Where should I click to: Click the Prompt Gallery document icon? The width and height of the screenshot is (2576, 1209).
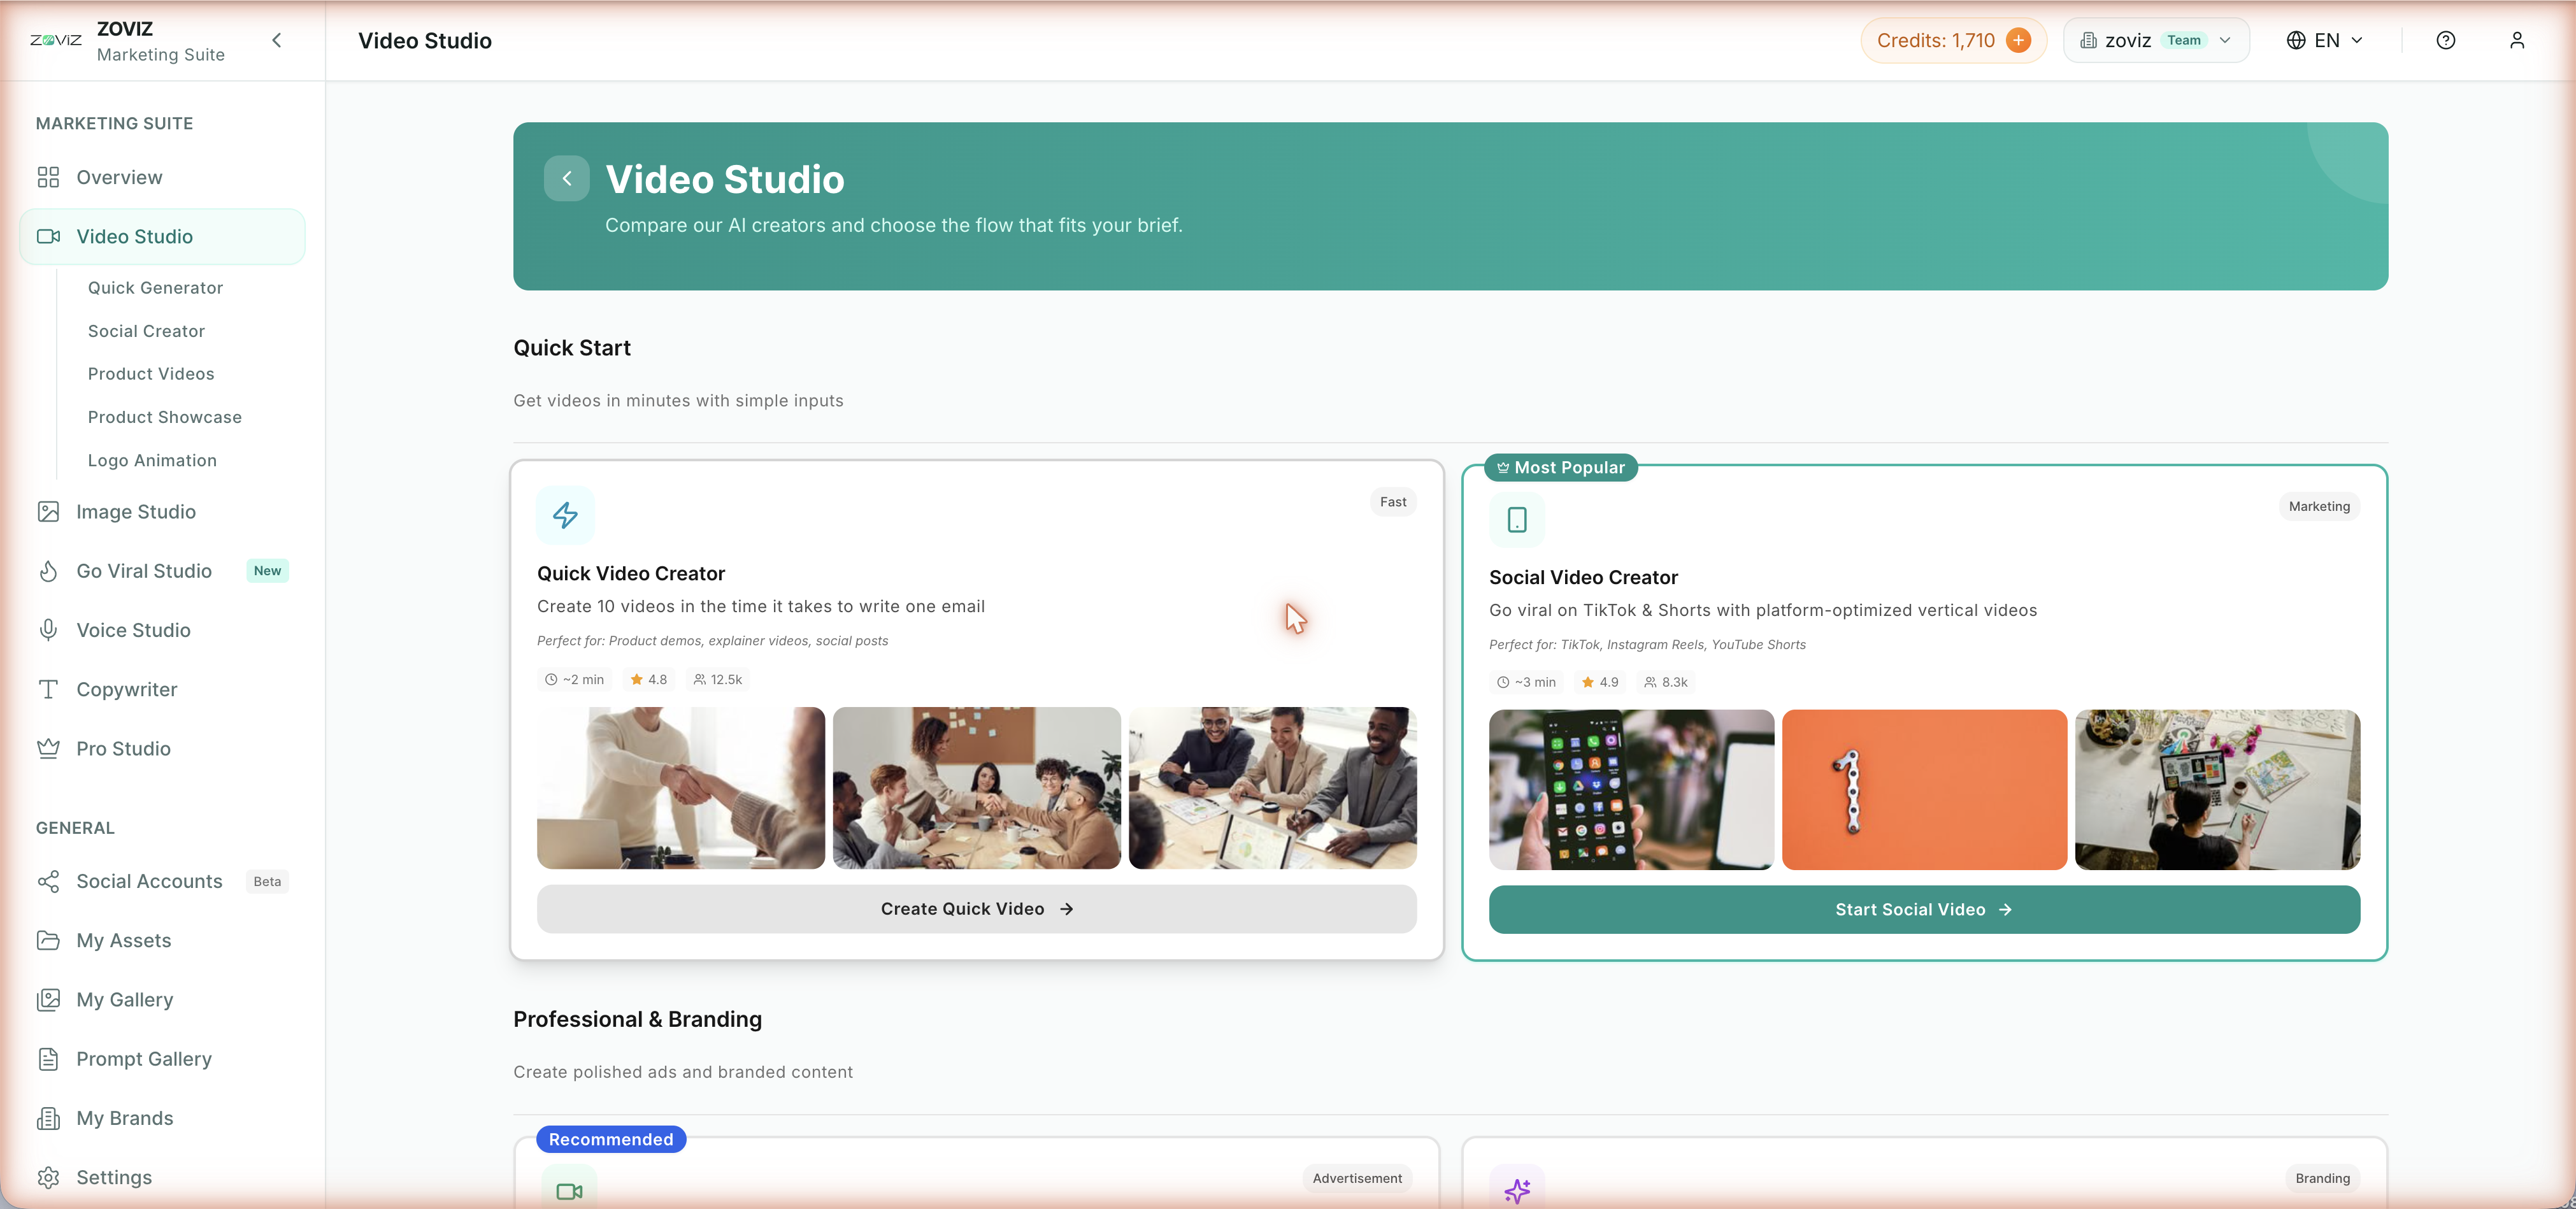48,1058
